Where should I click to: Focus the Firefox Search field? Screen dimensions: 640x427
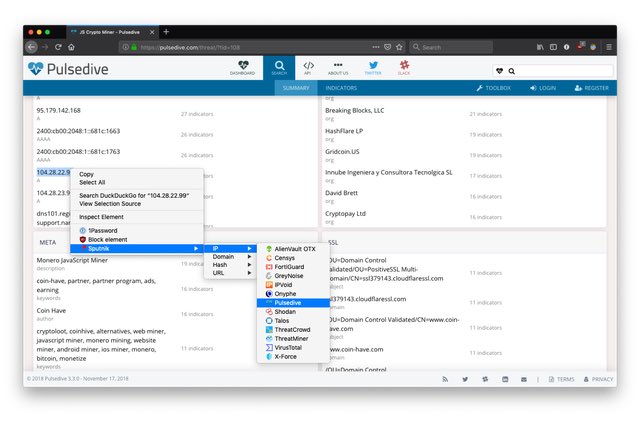click(x=451, y=47)
